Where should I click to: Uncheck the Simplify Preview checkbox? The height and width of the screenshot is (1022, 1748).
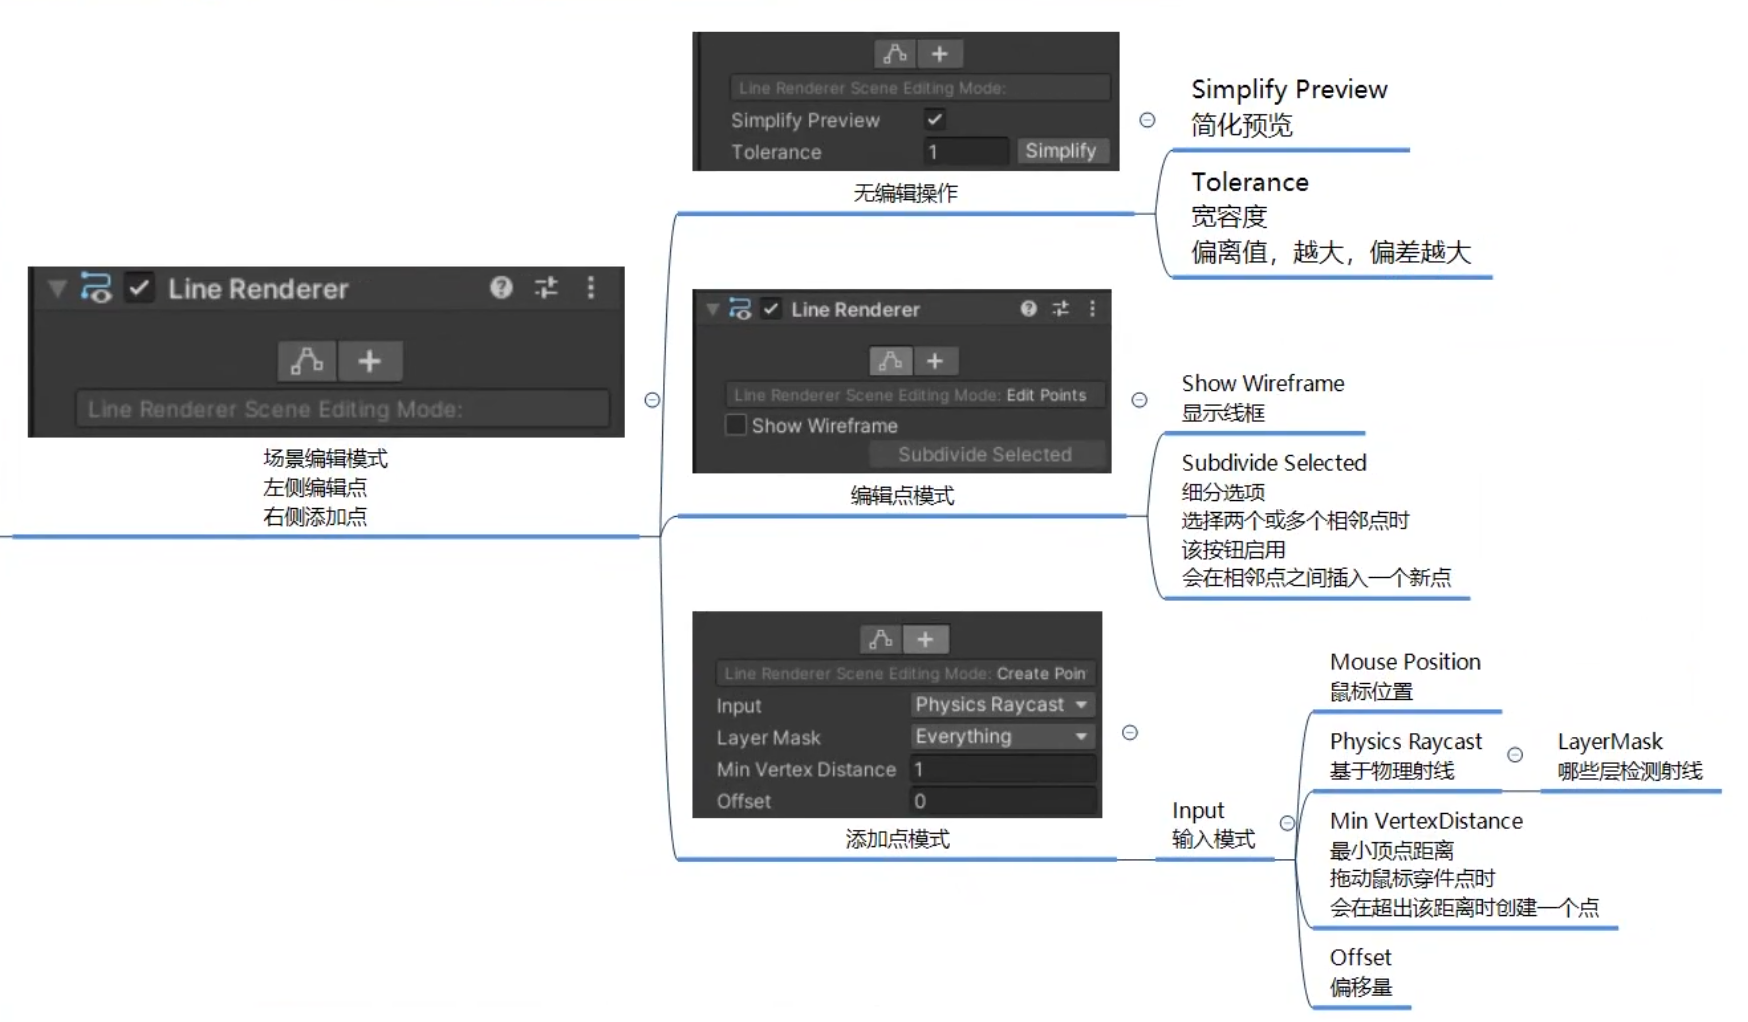[934, 119]
